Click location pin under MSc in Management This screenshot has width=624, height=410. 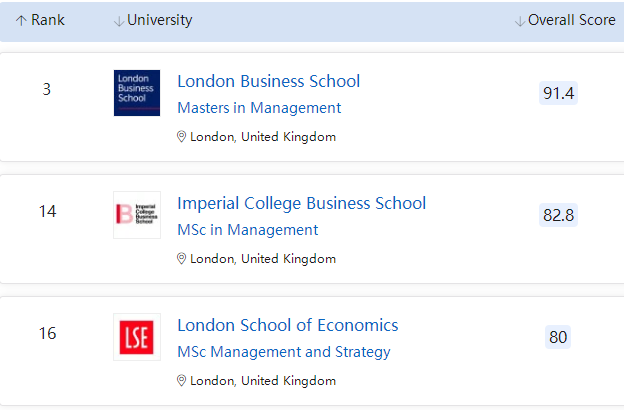coord(182,259)
